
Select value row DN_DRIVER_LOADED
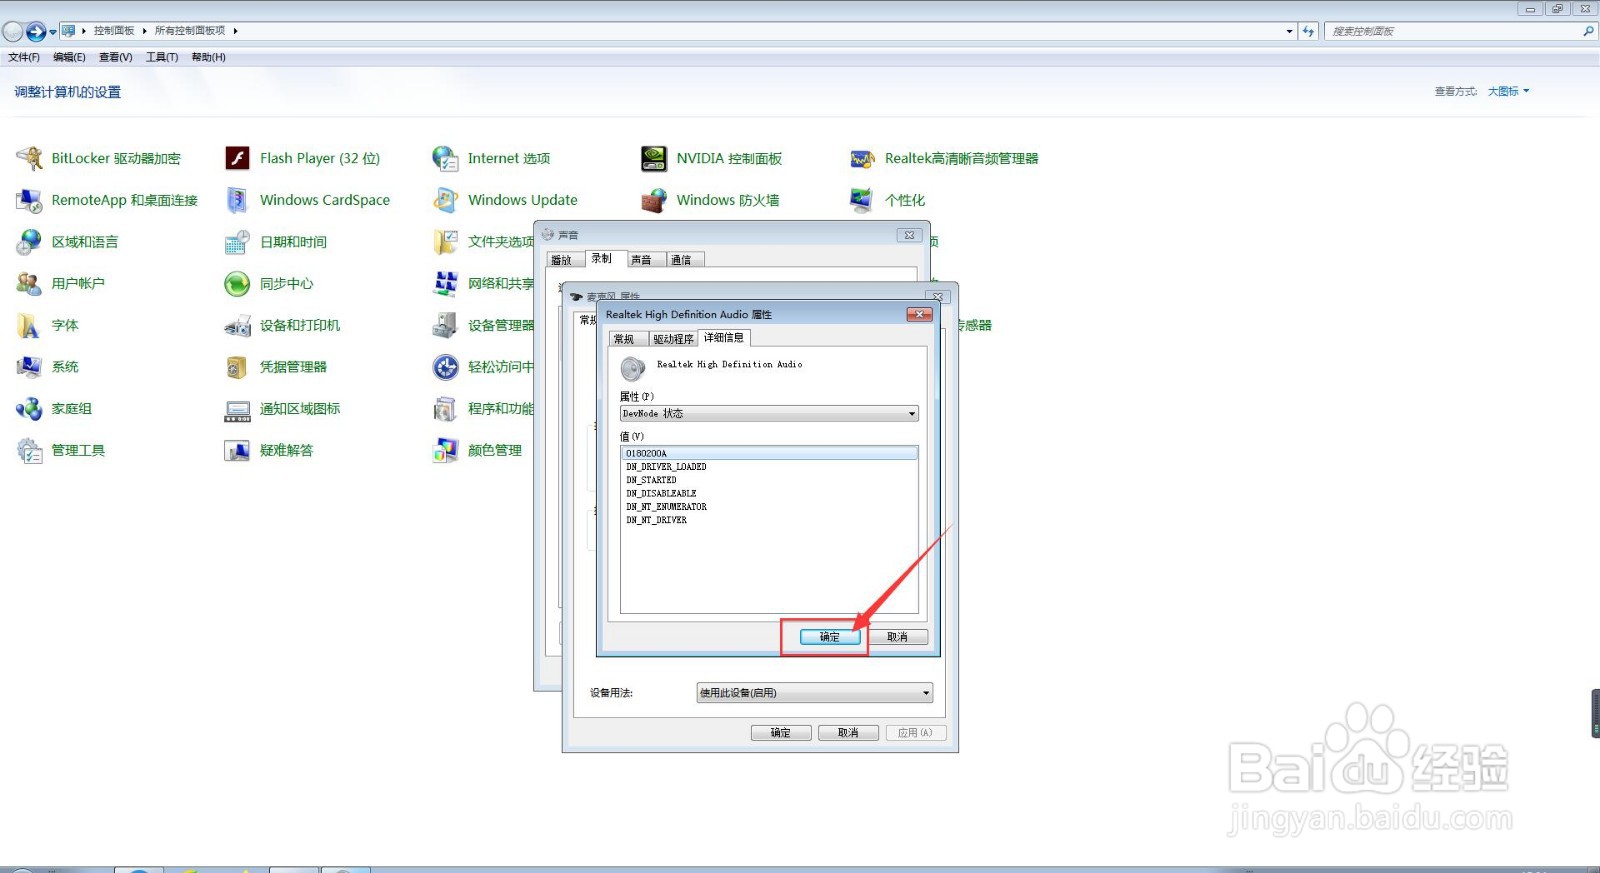769,467
